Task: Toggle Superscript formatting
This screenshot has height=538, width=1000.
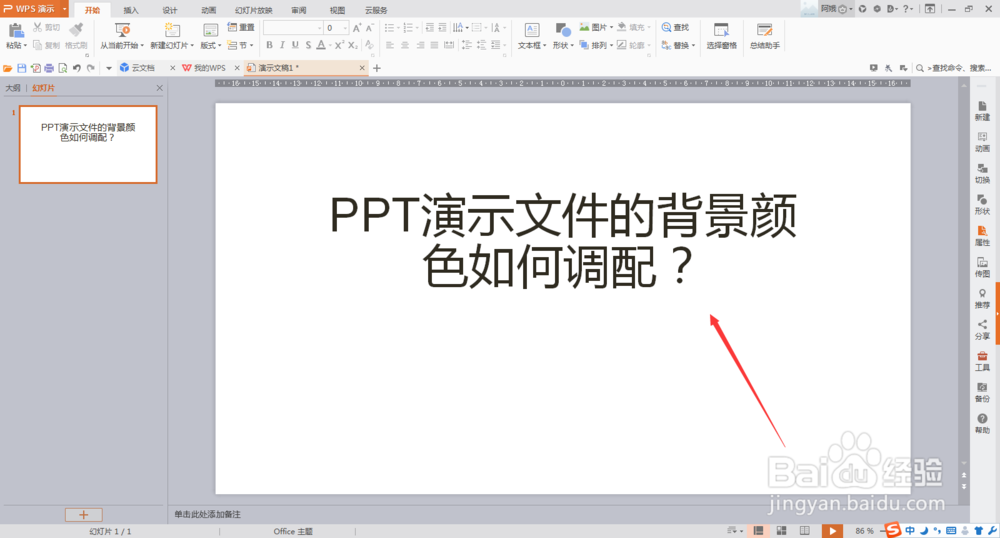Action: pyautogui.click(x=339, y=45)
